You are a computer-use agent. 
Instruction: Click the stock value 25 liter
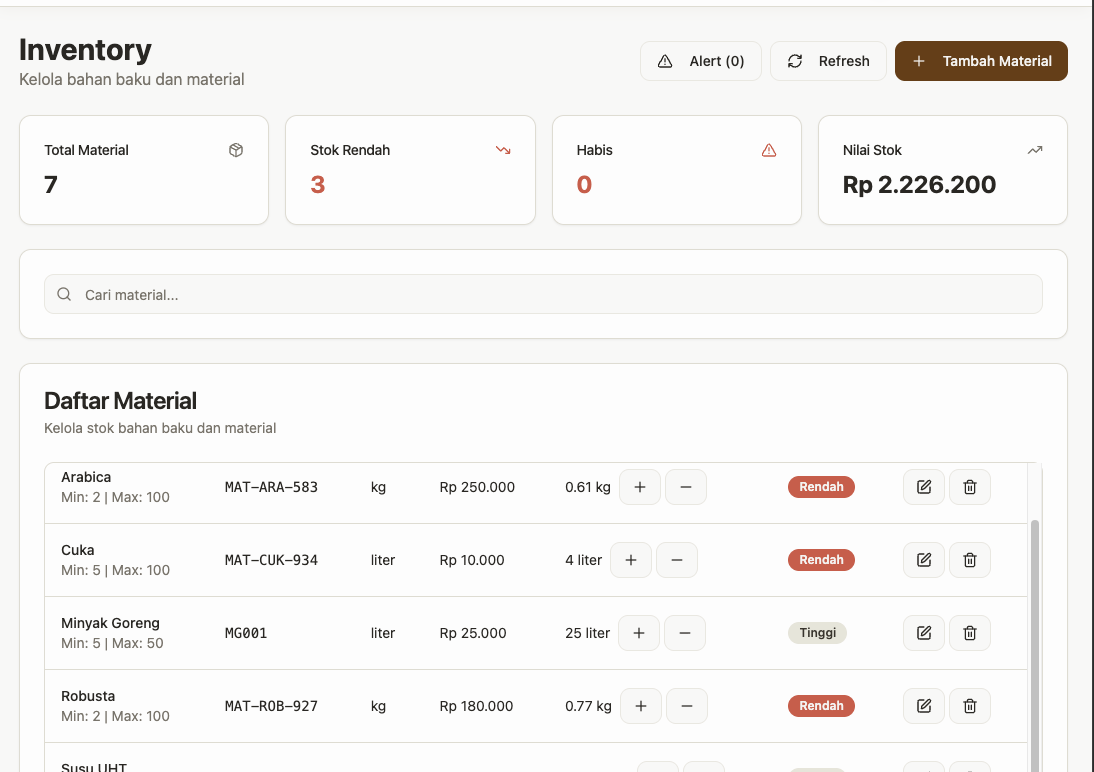[587, 633]
